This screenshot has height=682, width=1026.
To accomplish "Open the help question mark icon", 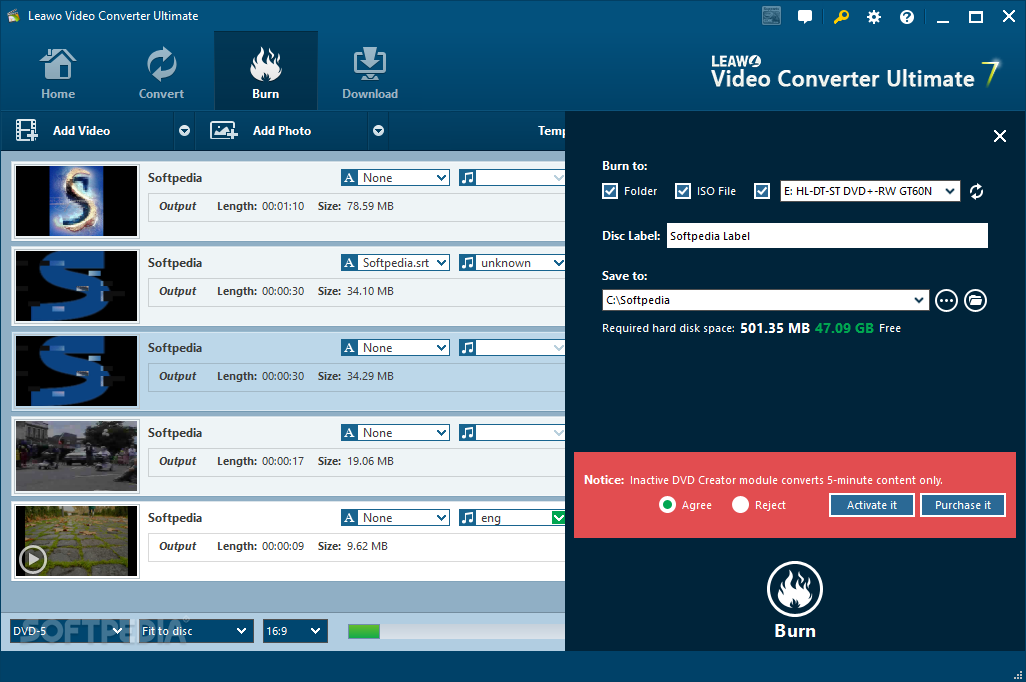I will pyautogui.click(x=907, y=17).
